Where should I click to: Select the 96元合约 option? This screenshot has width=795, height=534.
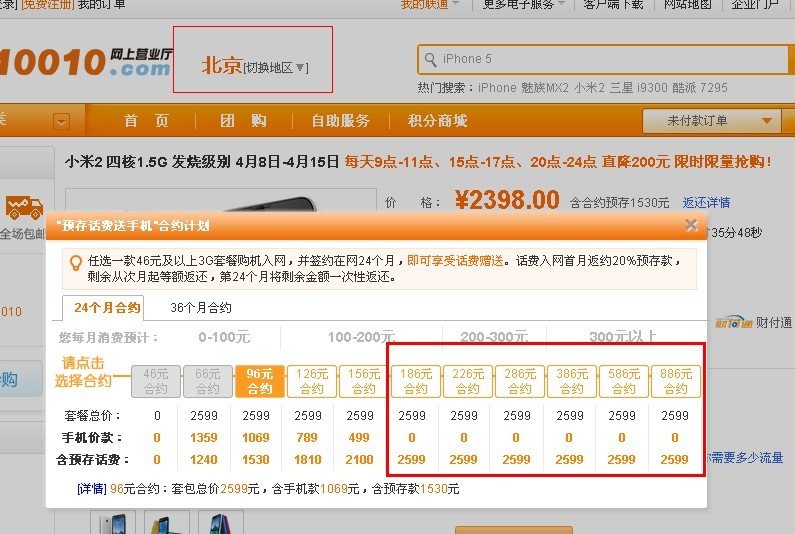click(x=260, y=381)
